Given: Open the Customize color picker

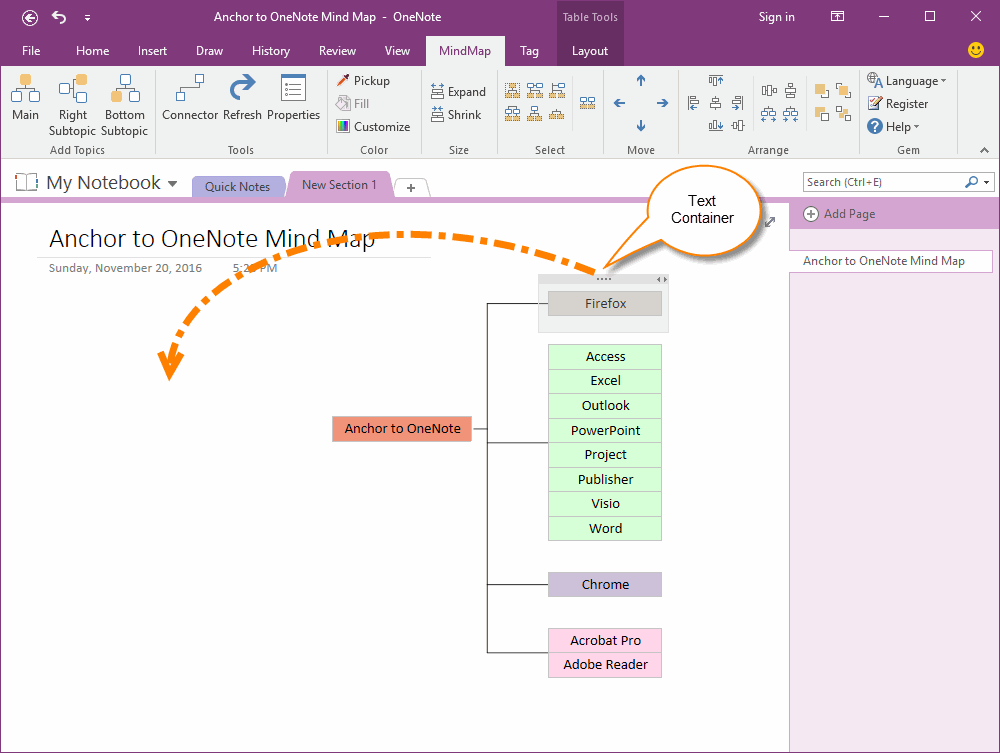Looking at the screenshot, I should 373,126.
